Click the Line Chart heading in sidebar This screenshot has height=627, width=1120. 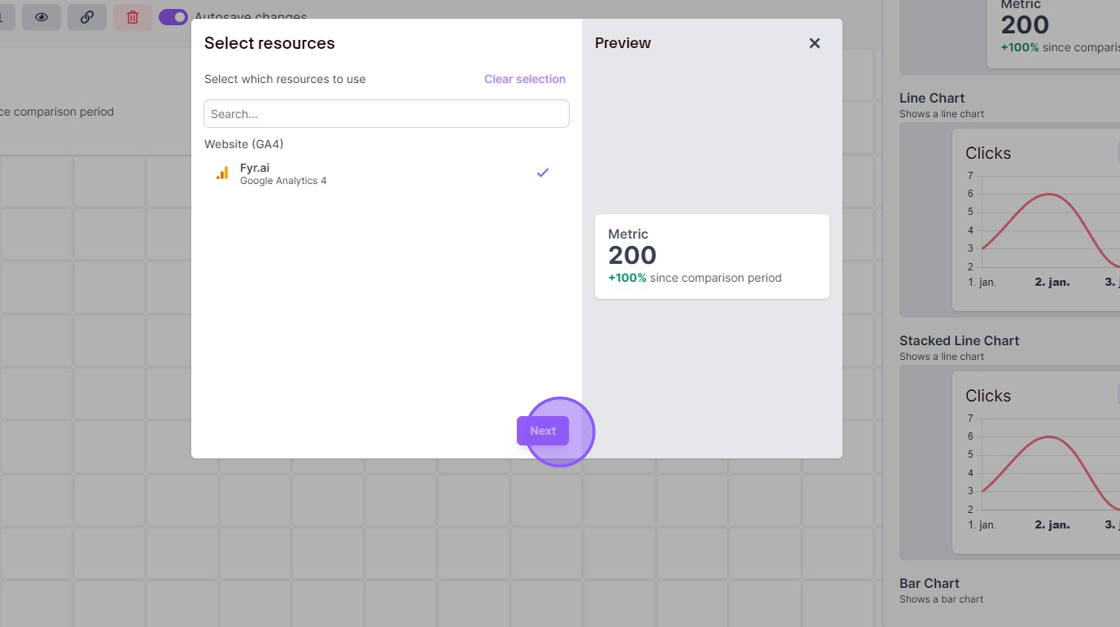[x=931, y=98]
